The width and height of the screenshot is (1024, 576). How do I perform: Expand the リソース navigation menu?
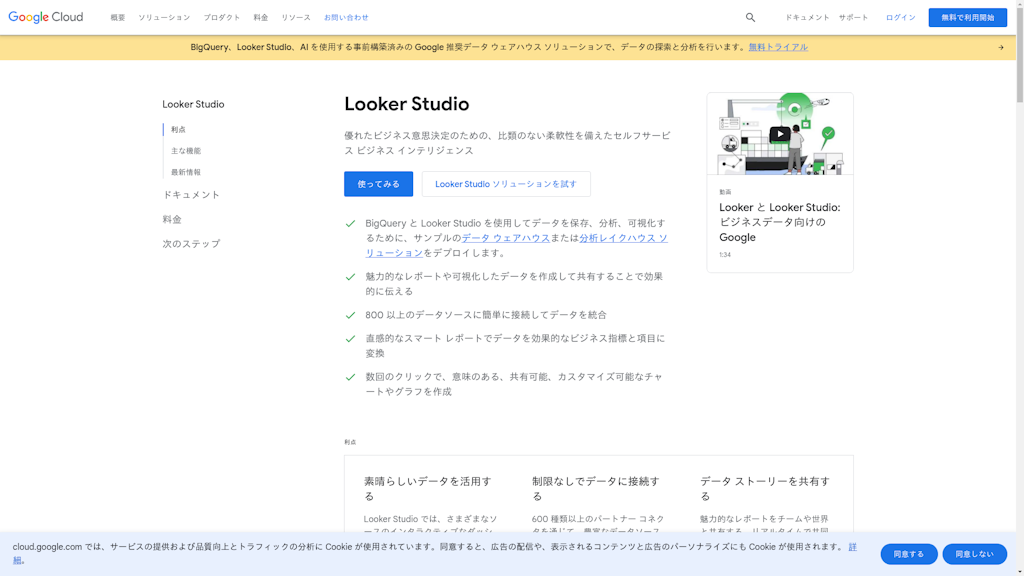pyautogui.click(x=296, y=18)
